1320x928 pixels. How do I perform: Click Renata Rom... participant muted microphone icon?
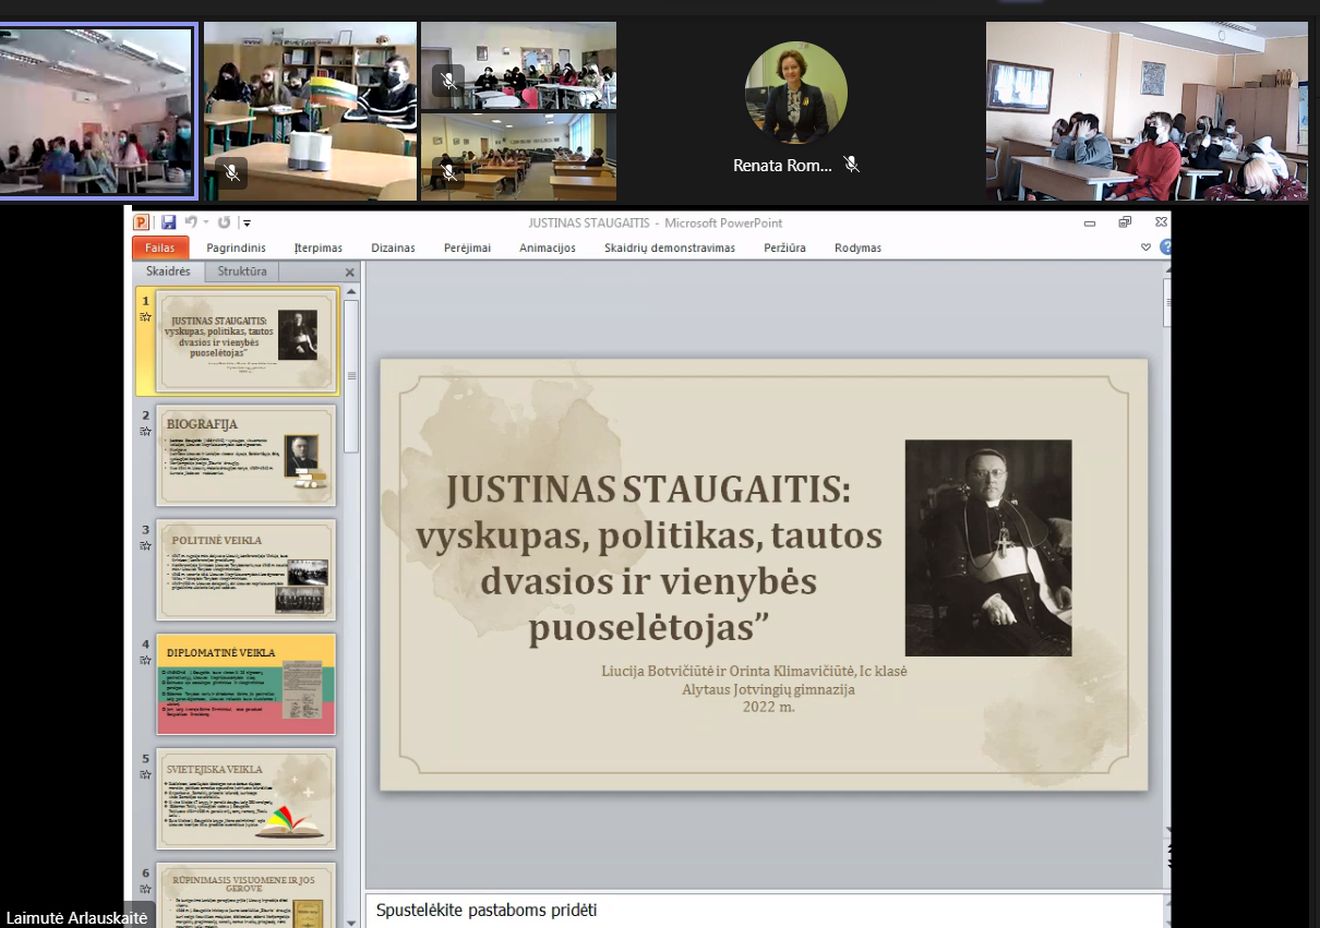(x=852, y=164)
